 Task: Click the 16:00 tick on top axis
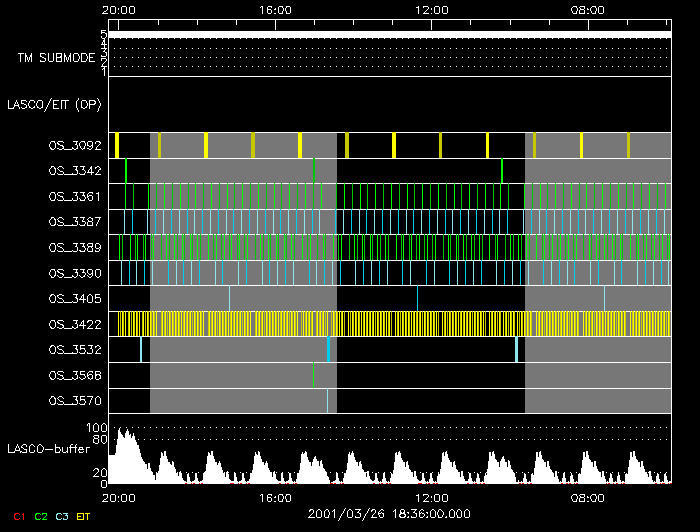(x=275, y=9)
